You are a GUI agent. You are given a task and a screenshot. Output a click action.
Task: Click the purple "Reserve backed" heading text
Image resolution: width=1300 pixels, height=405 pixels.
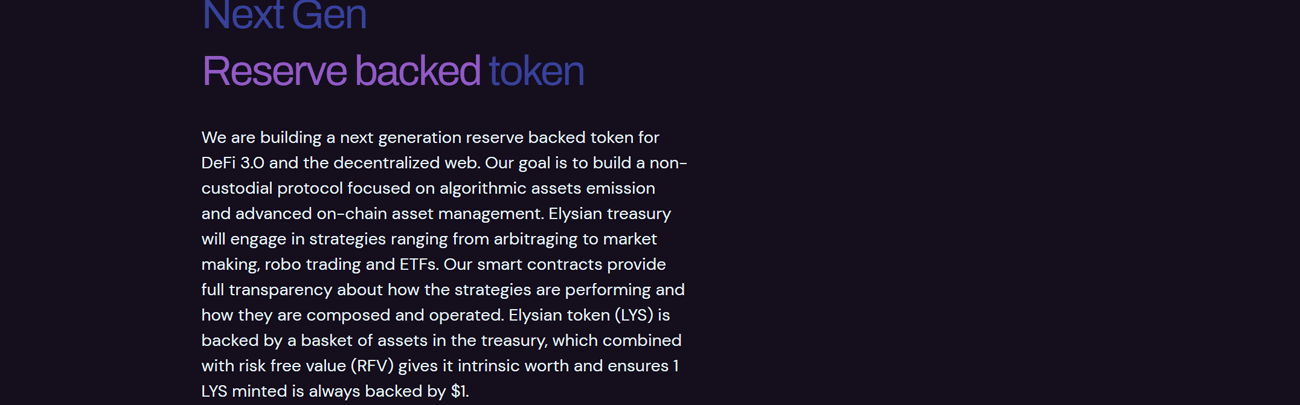click(341, 71)
